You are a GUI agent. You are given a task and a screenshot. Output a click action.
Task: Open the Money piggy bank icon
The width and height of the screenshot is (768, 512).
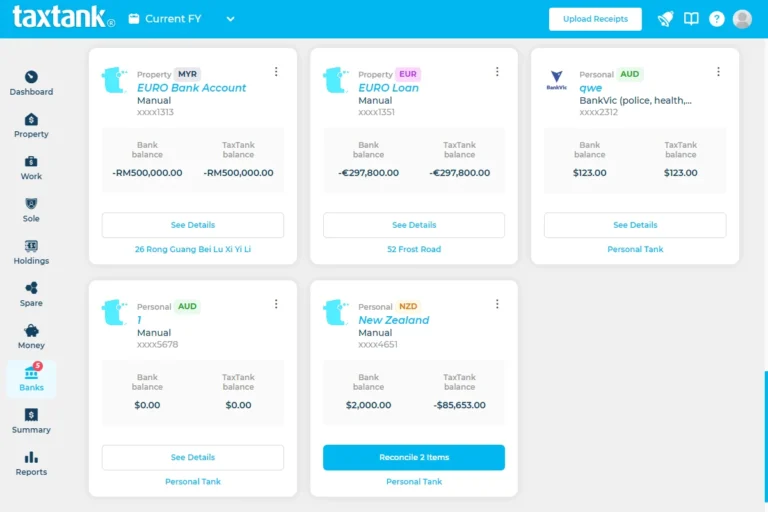tap(31, 330)
